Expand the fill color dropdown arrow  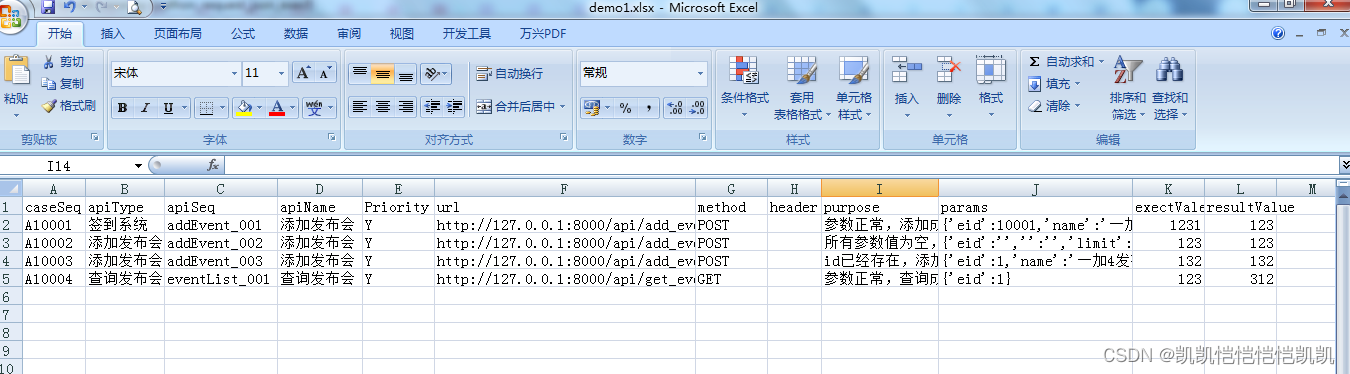pyautogui.click(x=260, y=108)
